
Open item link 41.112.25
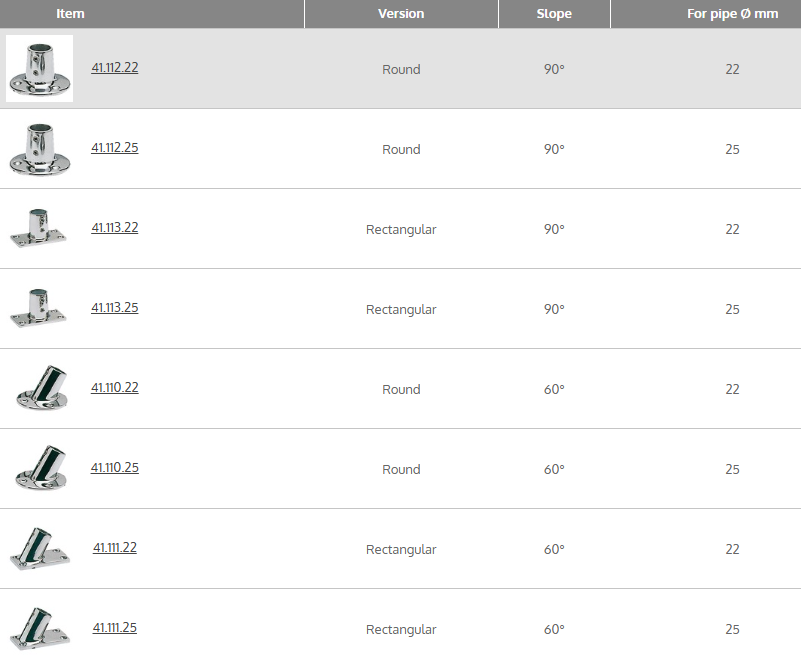click(x=114, y=148)
